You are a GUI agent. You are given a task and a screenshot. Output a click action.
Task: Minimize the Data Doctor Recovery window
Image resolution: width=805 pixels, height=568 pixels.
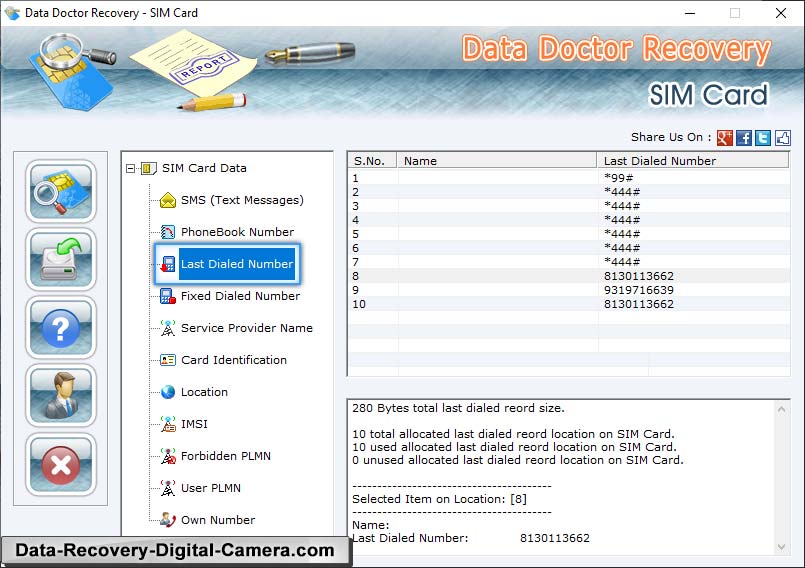pyautogui.click(x=690, y=13)
